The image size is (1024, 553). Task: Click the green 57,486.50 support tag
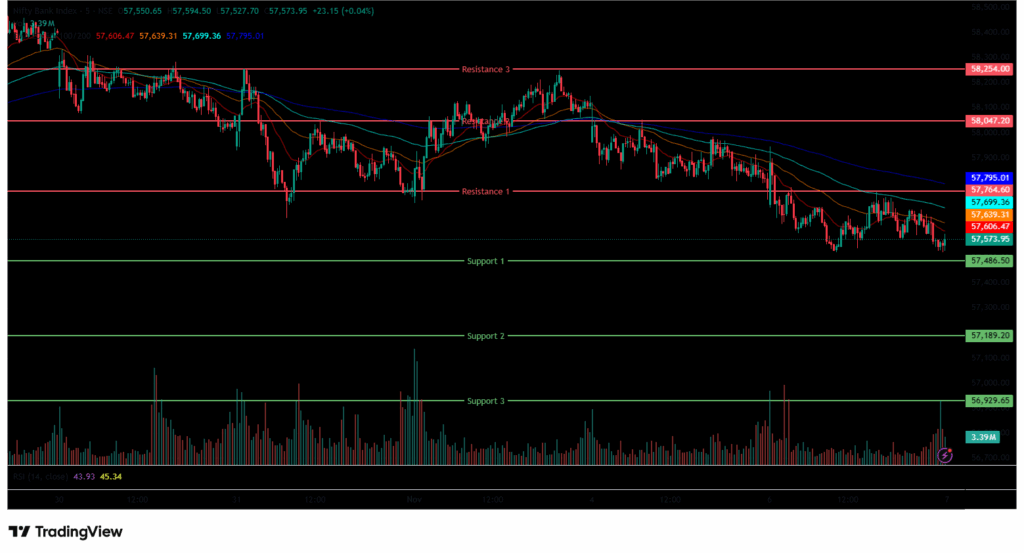tap(989, 260)
